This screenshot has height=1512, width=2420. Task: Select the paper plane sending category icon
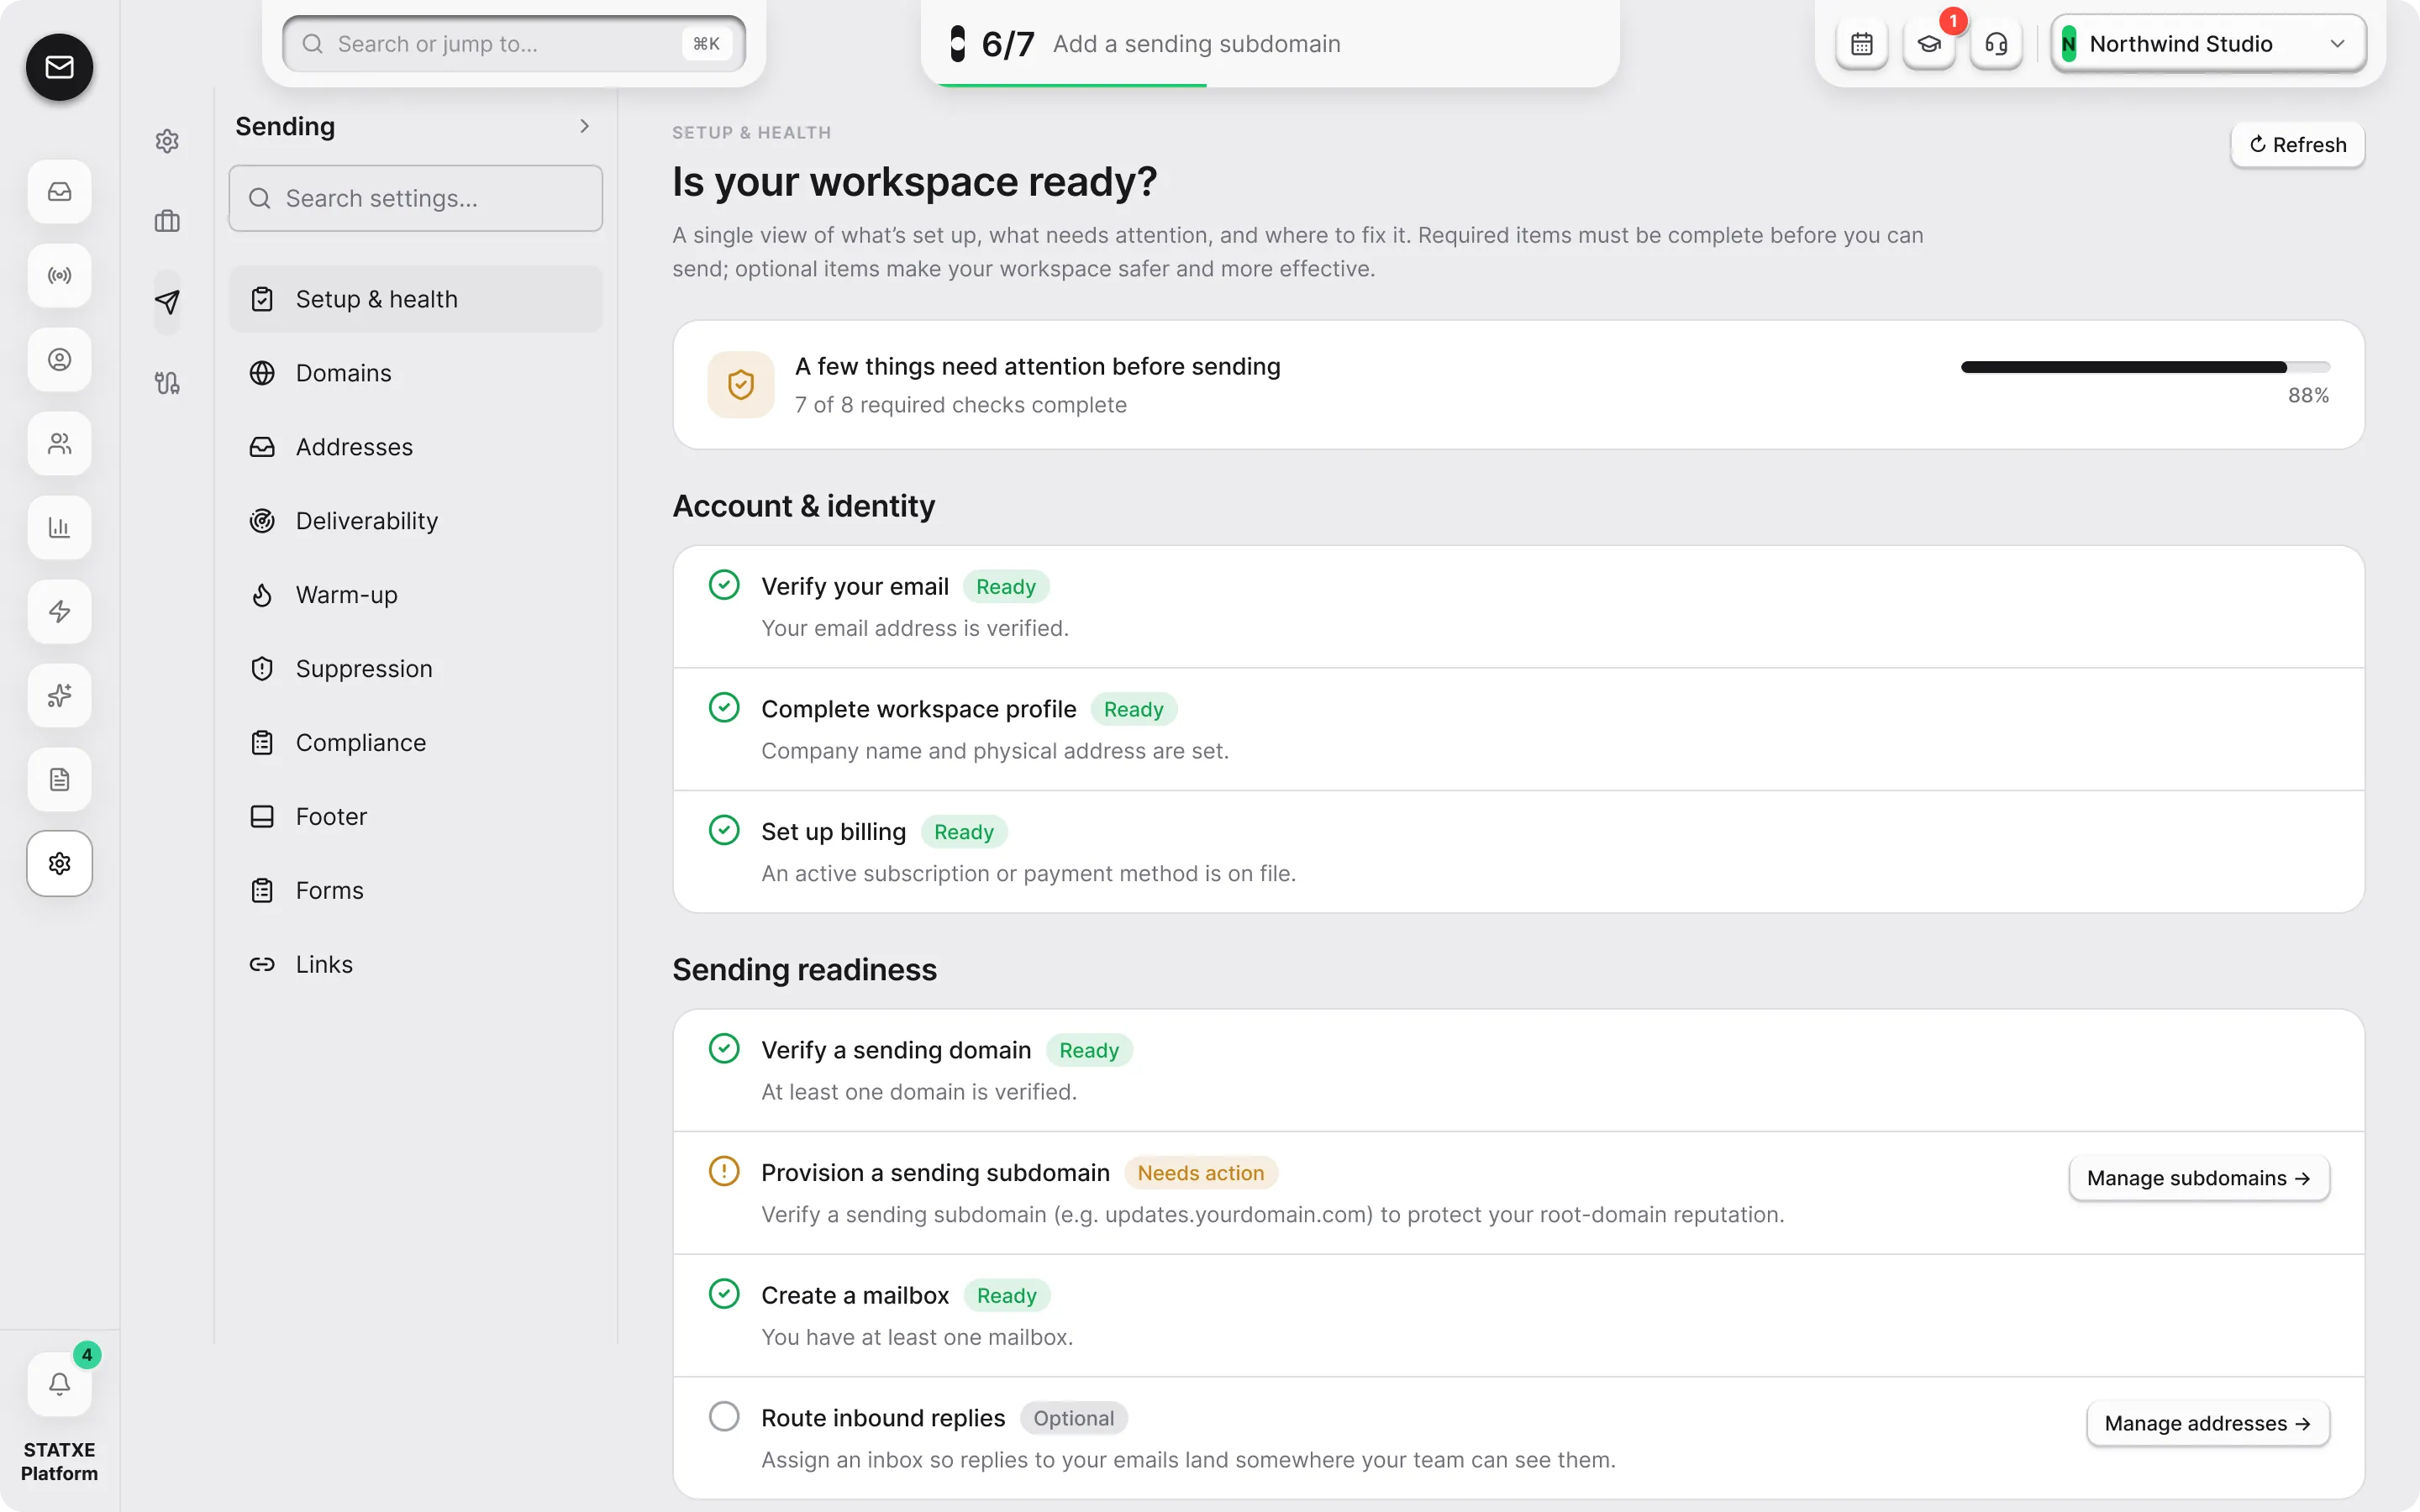(x=167, y=302)
